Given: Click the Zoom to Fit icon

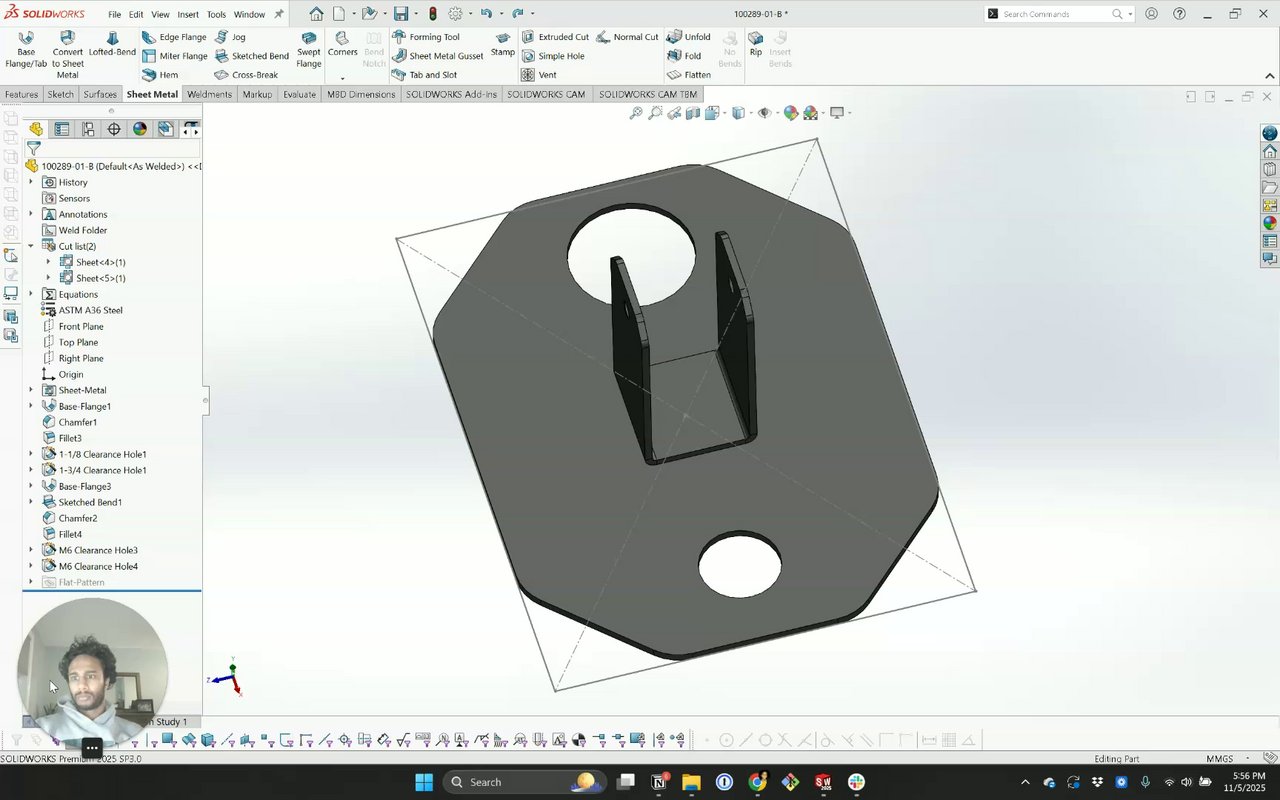Looking at the screenshot, I should [x=635, y=113].
